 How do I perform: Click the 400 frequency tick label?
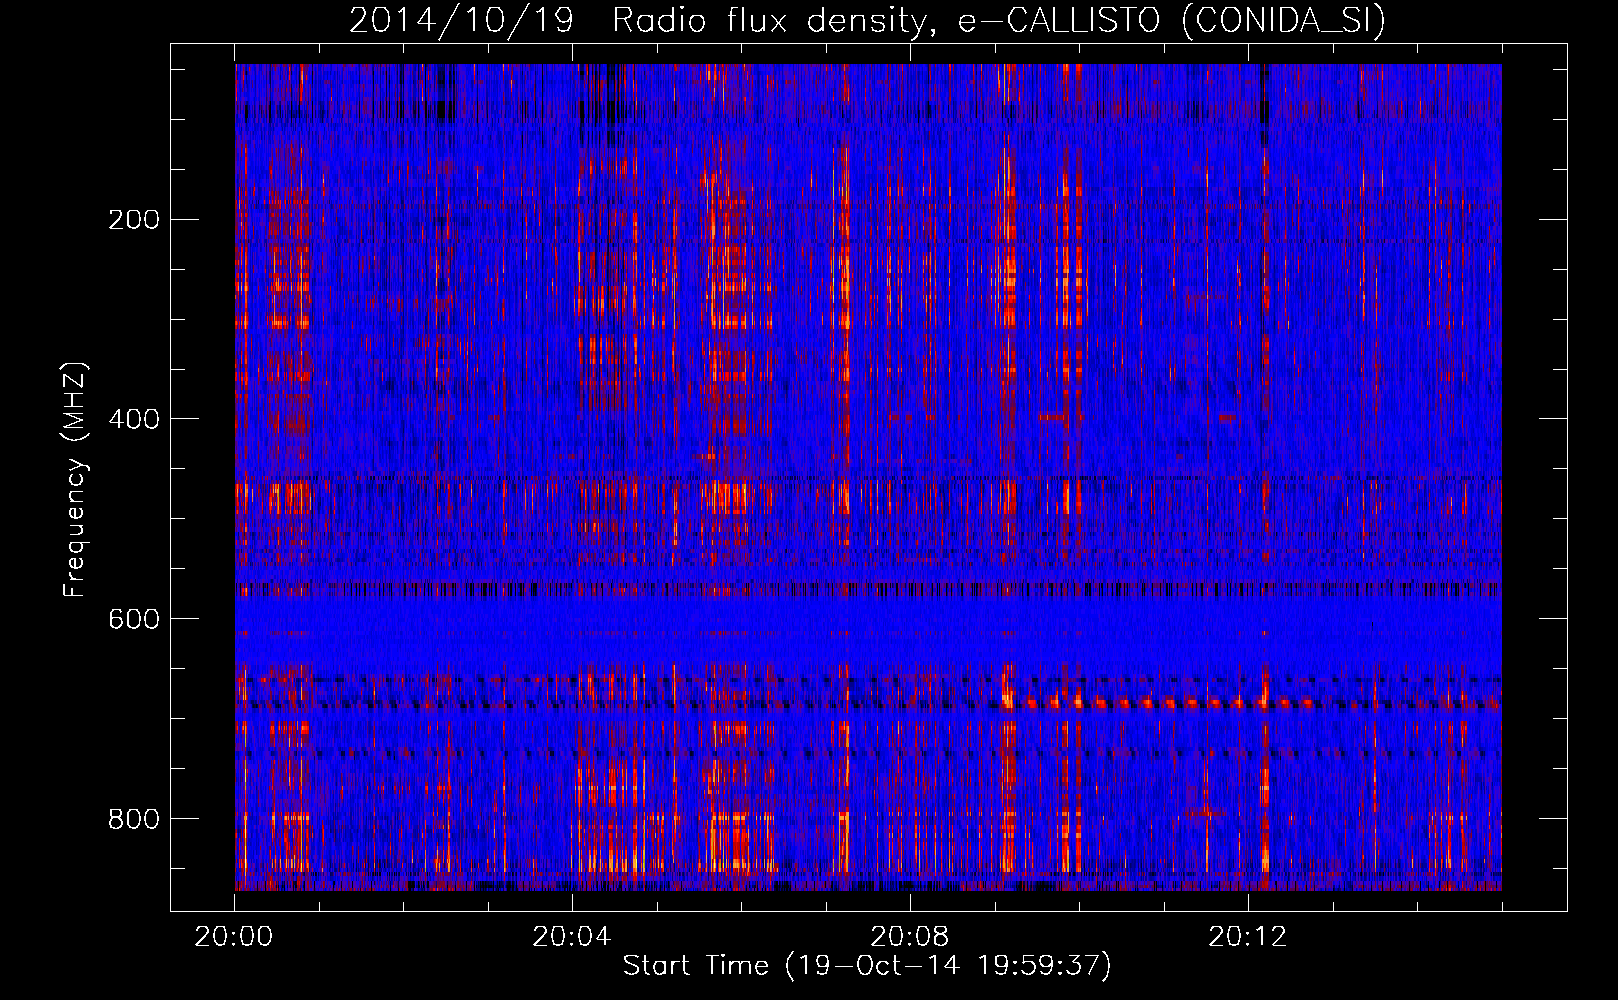(x=134, y=419)
